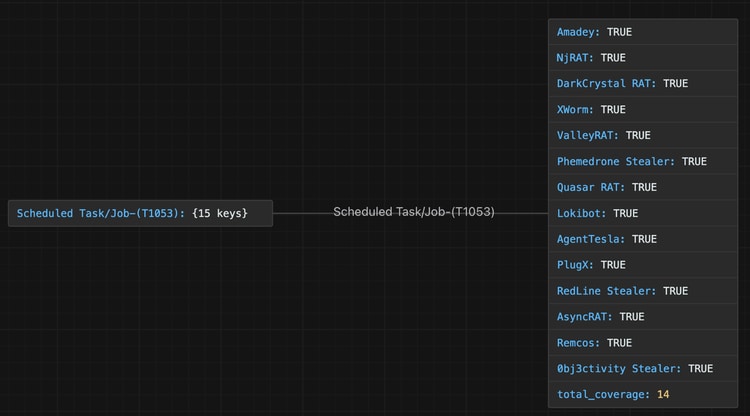750x416 pixels.
Task: Select the AgentTesla: TRUE row
Action: pos(643,239)
